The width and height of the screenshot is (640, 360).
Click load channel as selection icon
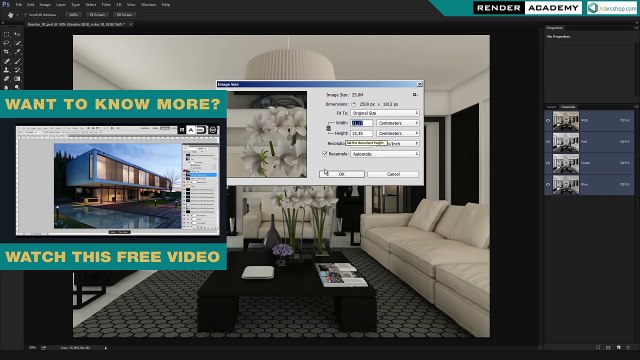598,347
